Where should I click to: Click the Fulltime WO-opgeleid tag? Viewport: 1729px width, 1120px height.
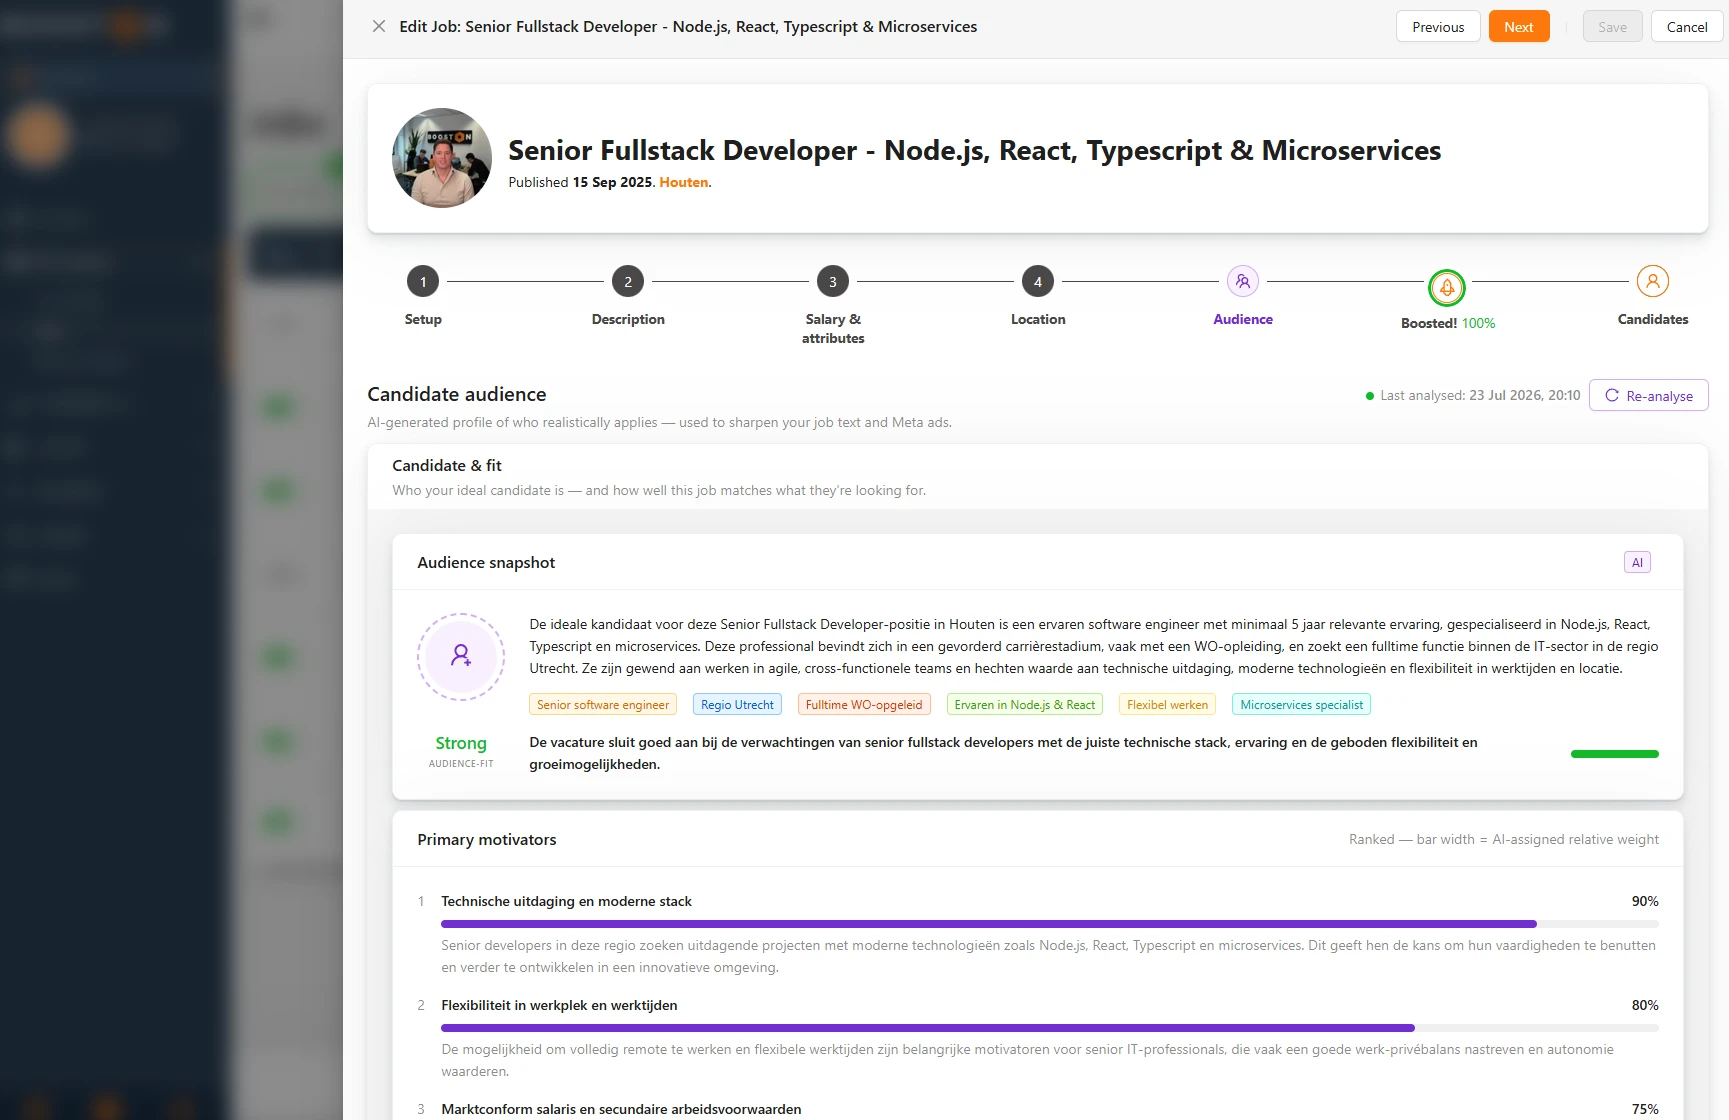pos(864,705)
